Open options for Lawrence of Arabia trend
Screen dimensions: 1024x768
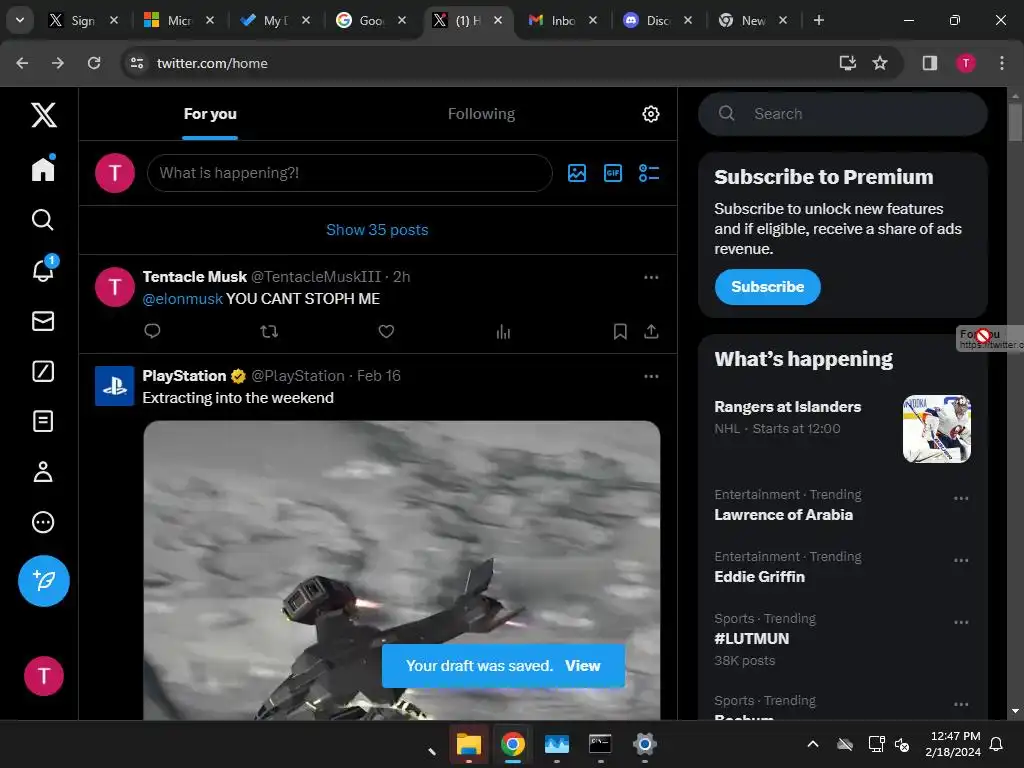coord(961,498)
